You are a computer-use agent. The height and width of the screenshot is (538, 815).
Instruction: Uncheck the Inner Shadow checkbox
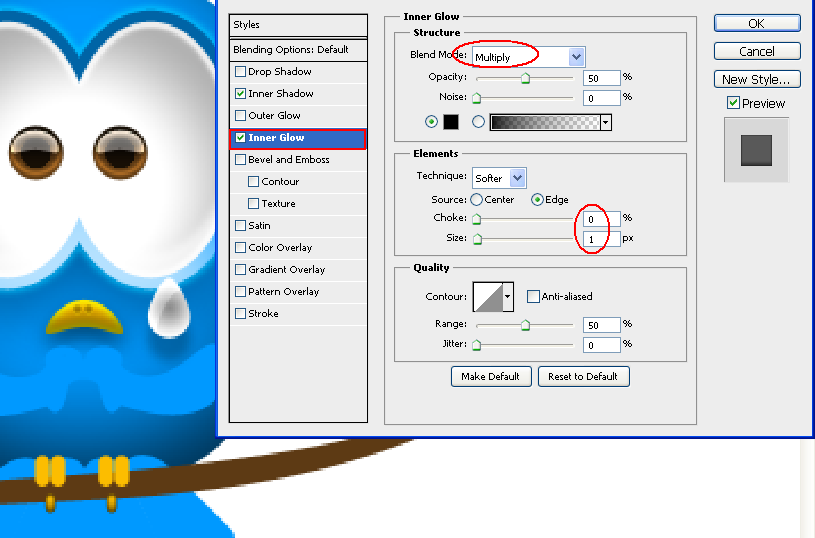pyautogui.click(x=240, y=94)
